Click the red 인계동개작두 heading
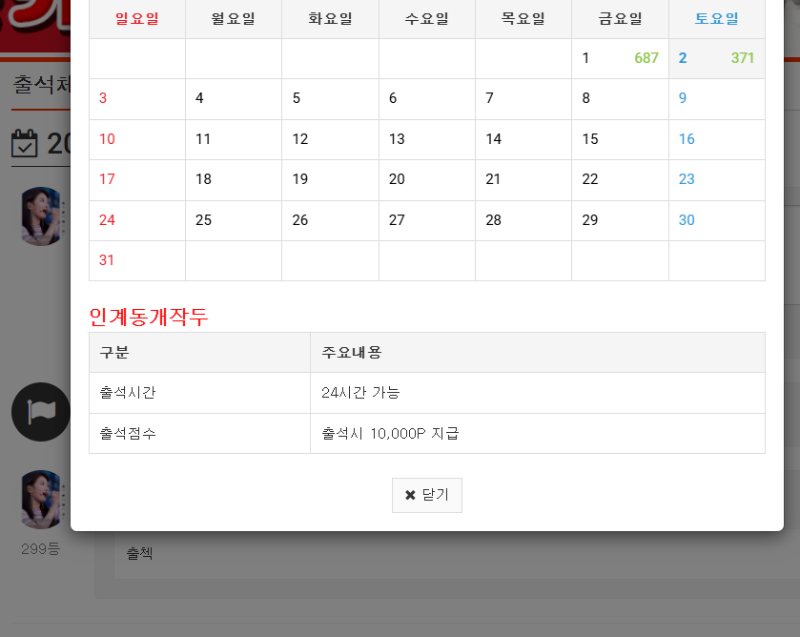 coord(148,317)
